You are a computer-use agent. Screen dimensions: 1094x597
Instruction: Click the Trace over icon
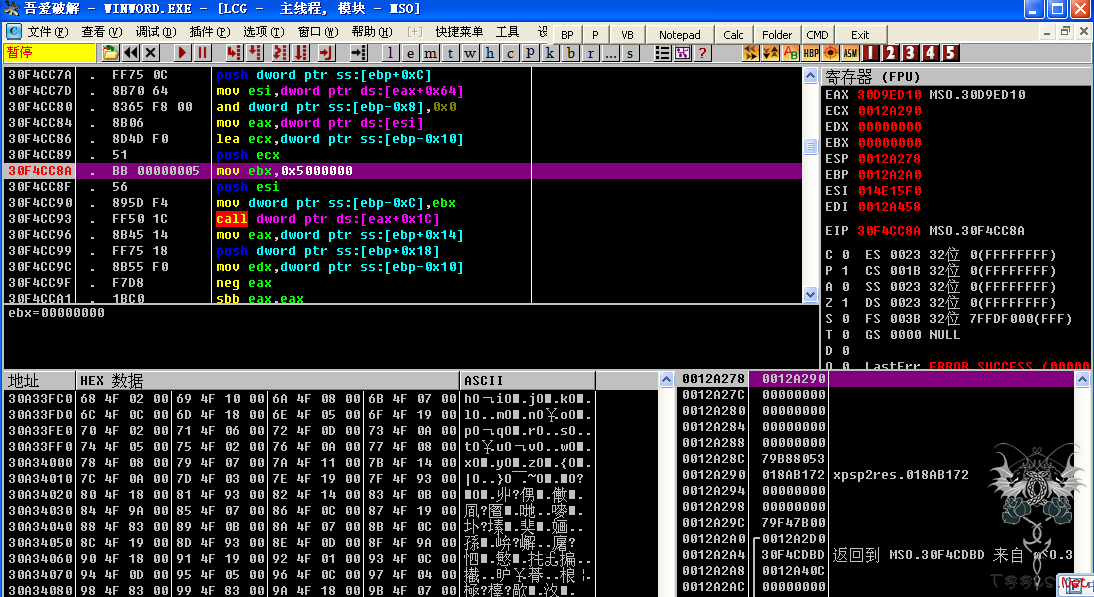pyautogui.click(x=301, y=53)
